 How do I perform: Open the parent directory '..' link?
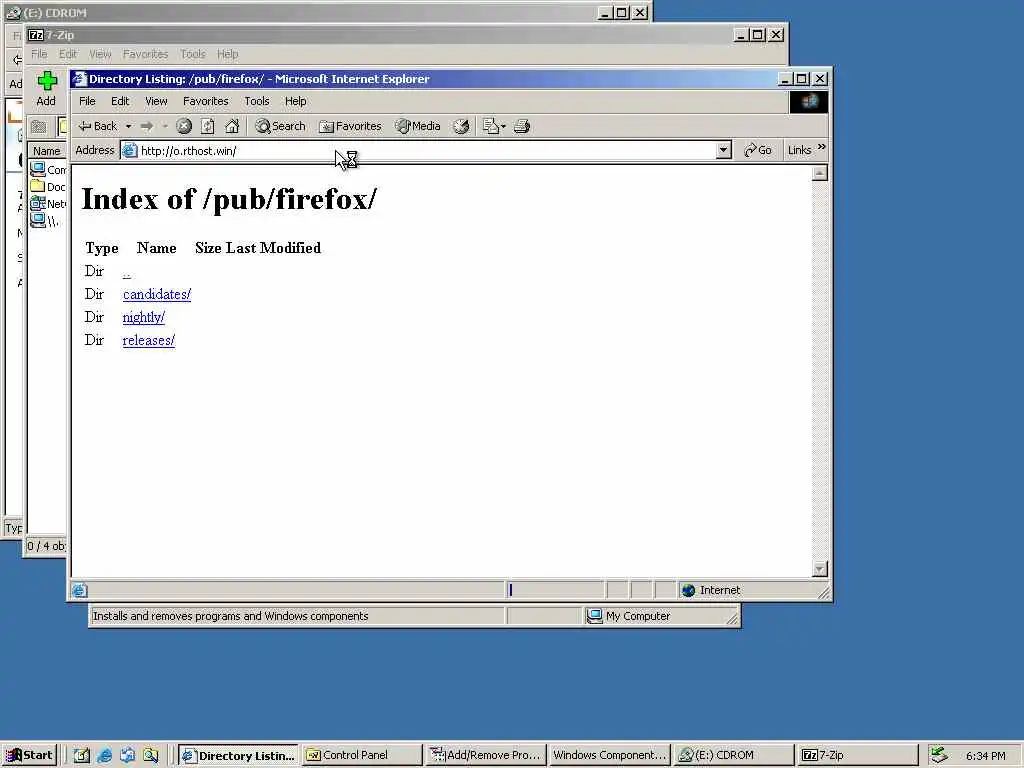click(127, 272)
